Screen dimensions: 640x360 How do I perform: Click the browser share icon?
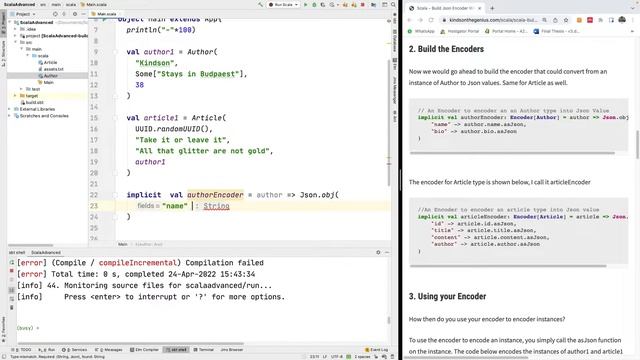[555, 20]
